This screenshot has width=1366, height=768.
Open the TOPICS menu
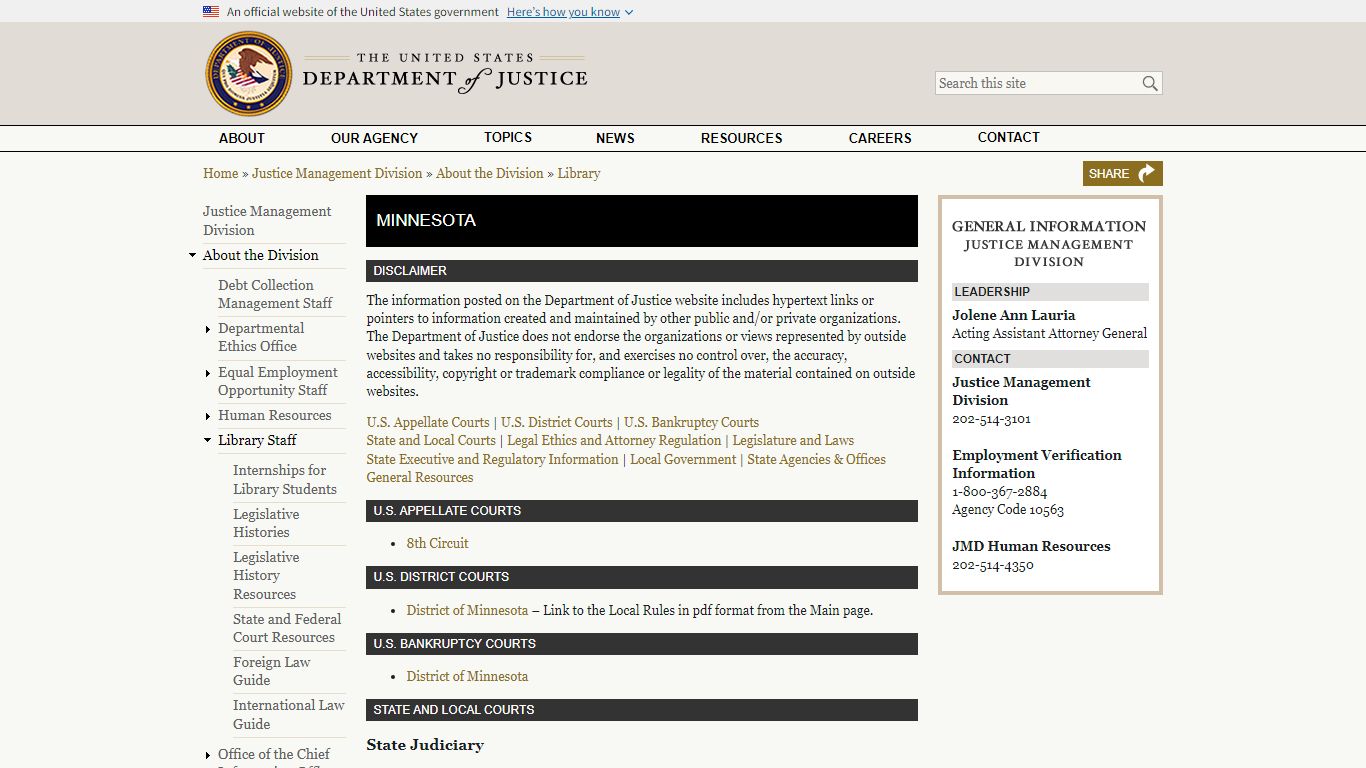click(508, 137)
